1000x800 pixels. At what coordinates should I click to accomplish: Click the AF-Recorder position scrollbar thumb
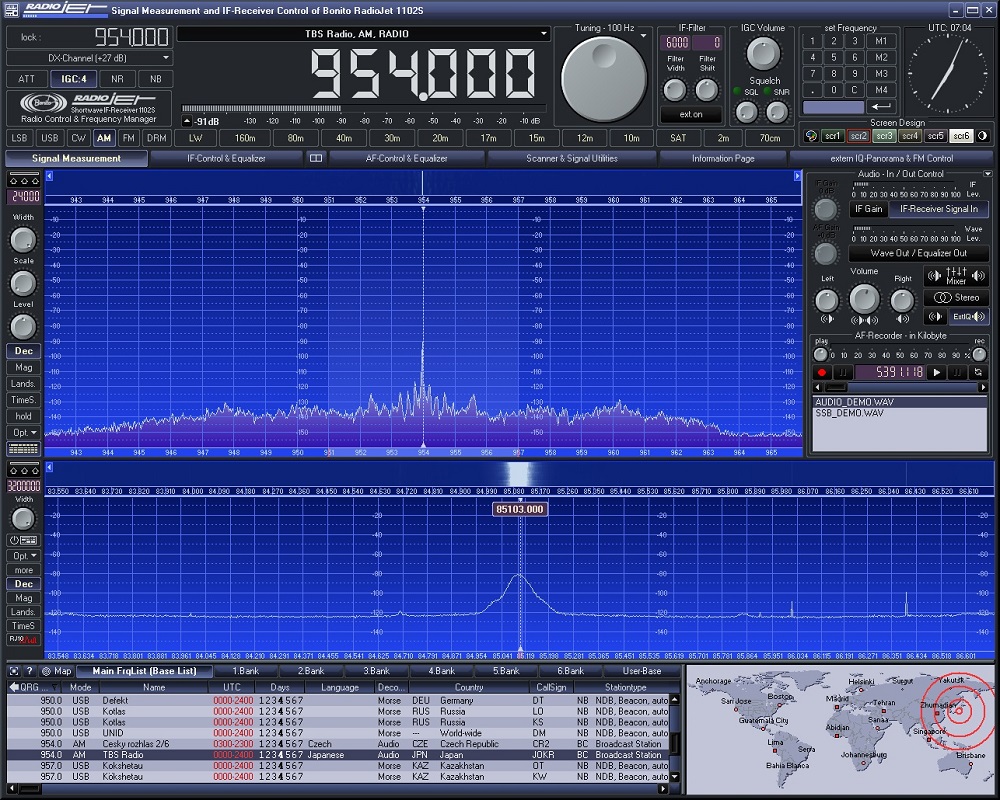pos(836,387)
